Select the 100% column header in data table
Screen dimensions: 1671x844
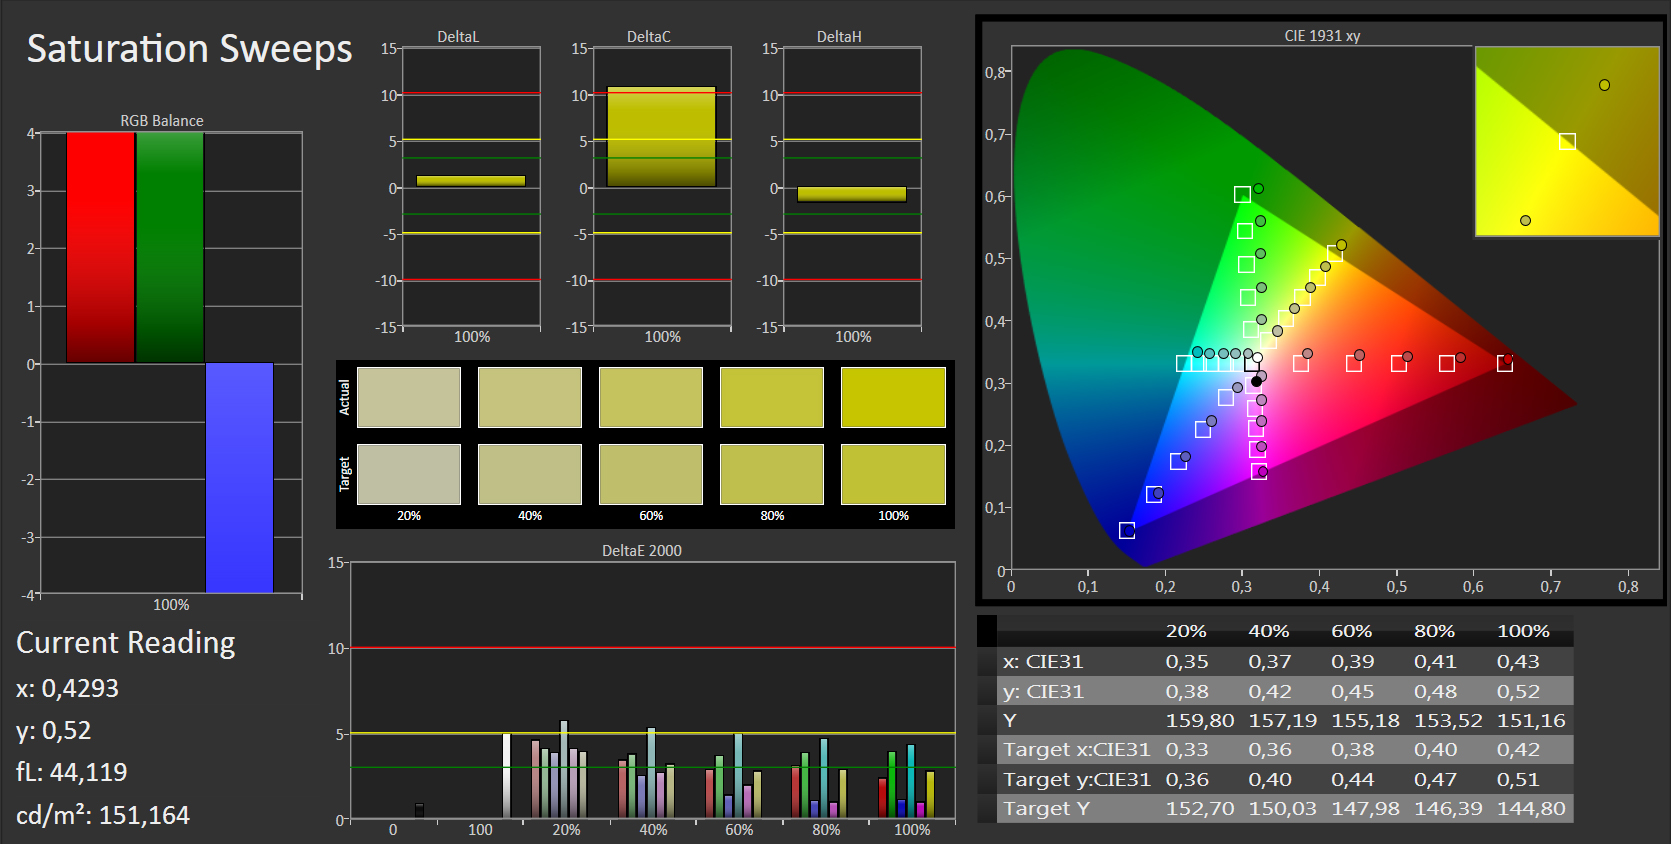click(x=1523, y=631)
